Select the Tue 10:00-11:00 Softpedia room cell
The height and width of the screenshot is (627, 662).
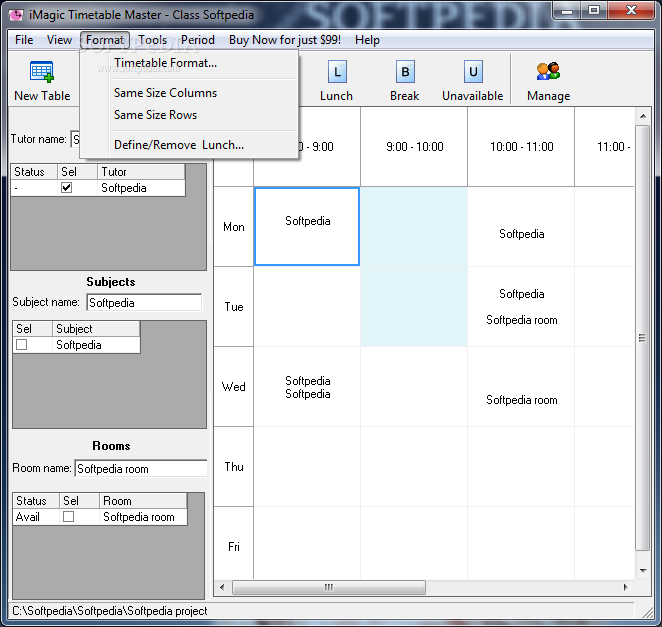pyautogui.click(x=521, y=307)
